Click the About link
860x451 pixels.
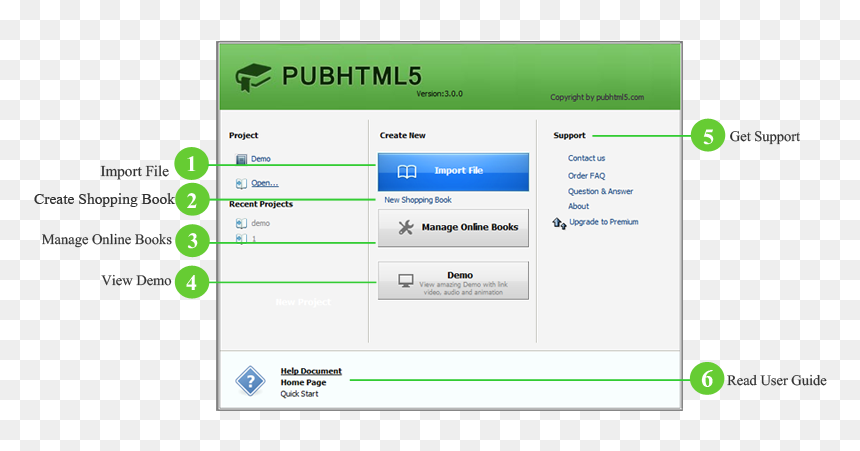click(579, 206)
